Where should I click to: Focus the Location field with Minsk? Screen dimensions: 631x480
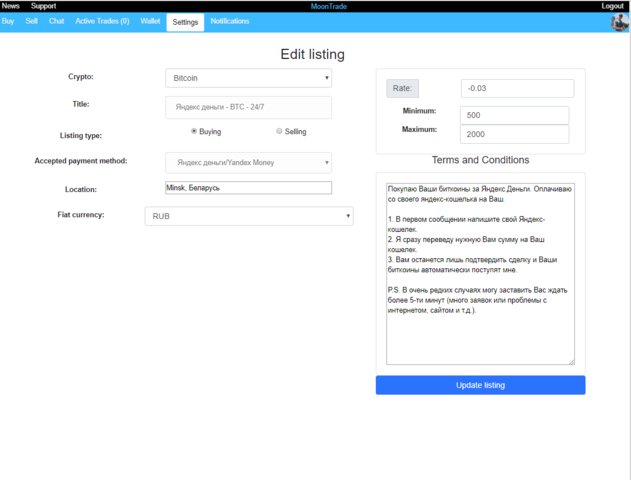[248, 188]
